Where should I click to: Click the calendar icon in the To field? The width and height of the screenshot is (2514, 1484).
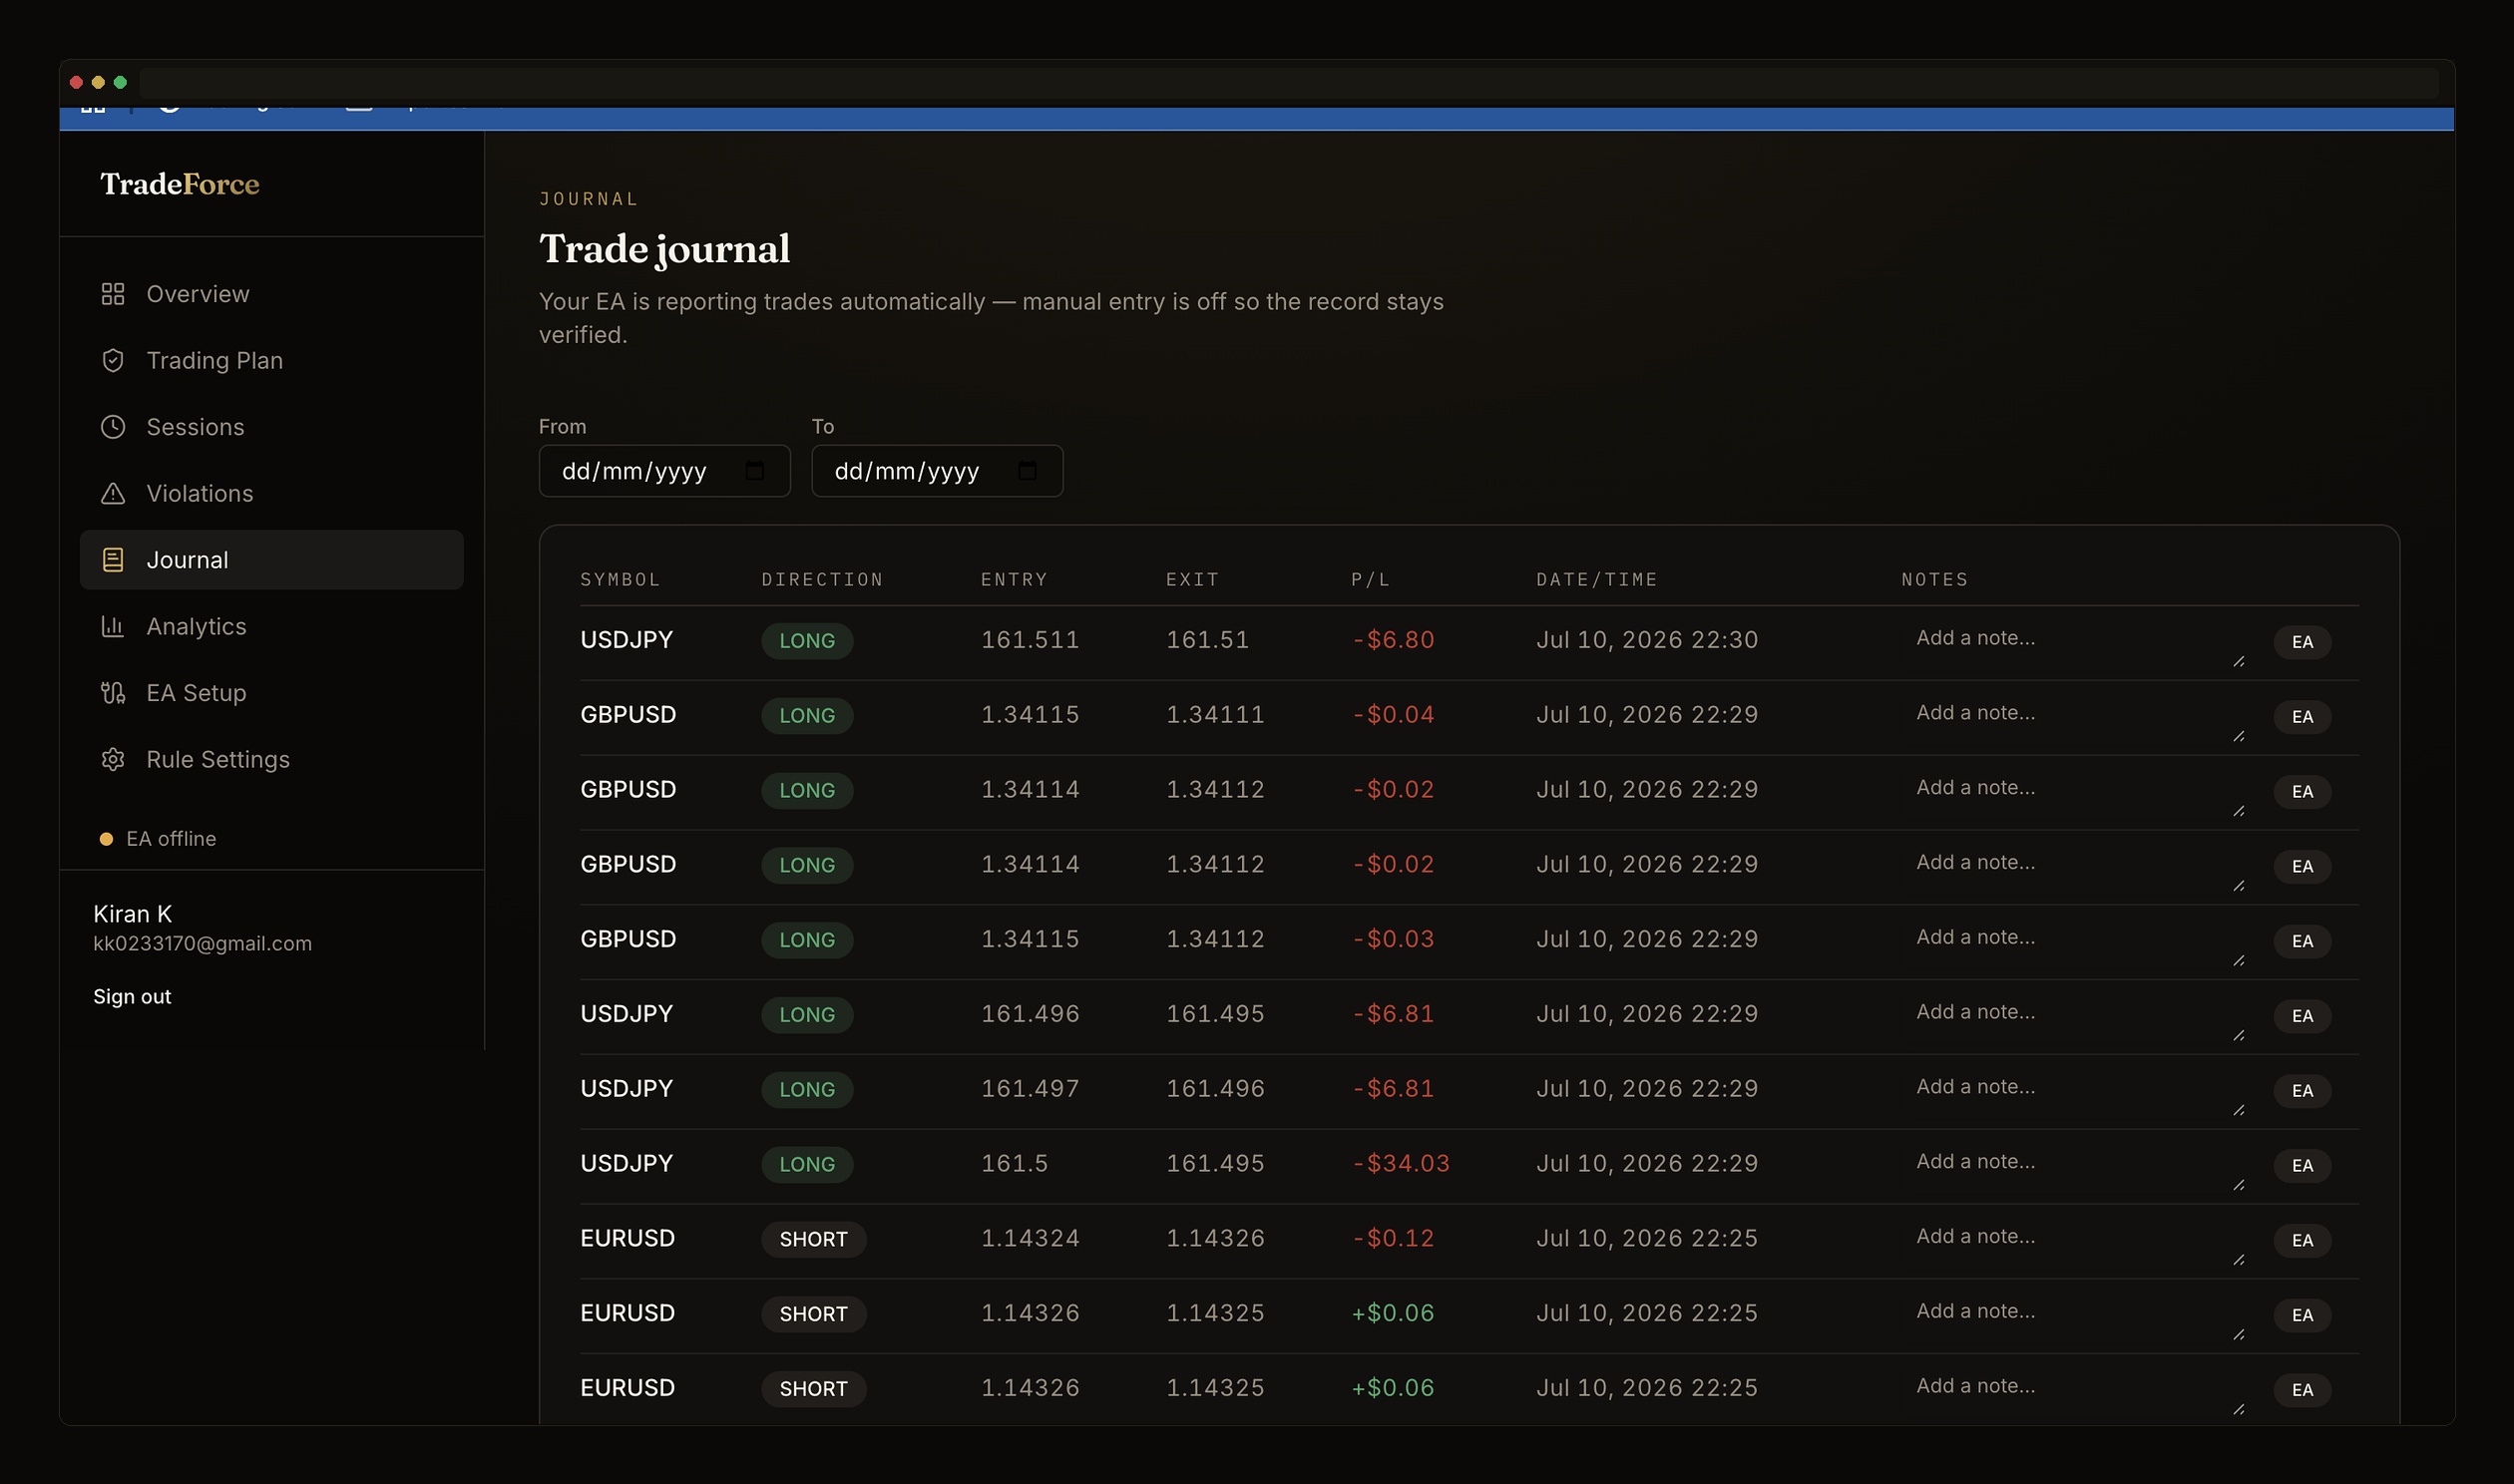[x=1027, y=471]
